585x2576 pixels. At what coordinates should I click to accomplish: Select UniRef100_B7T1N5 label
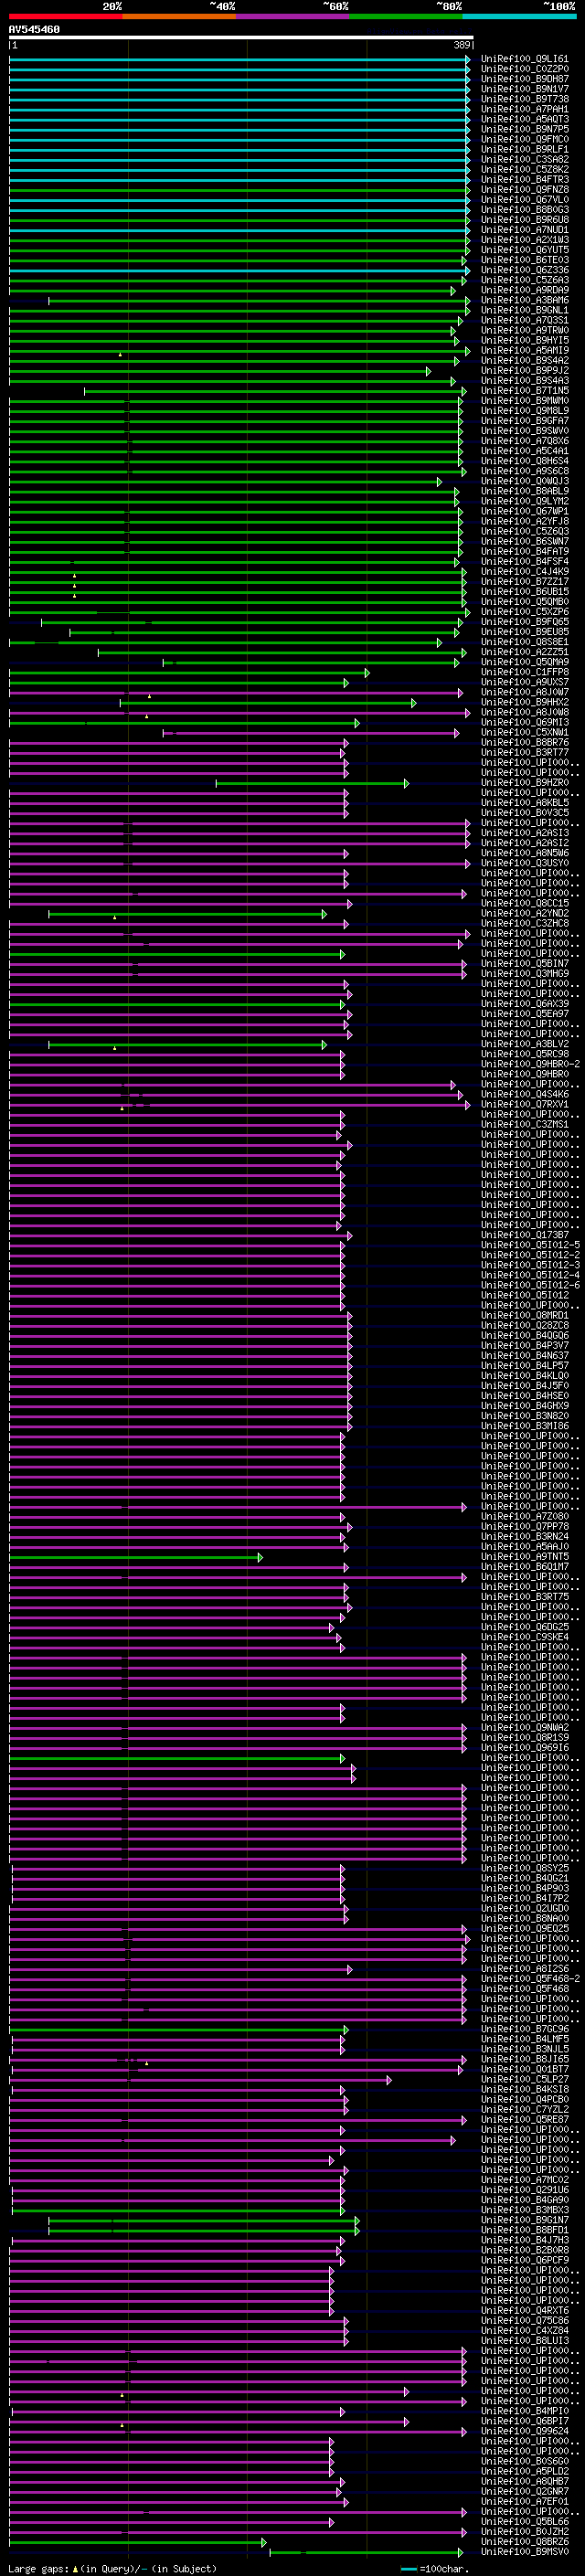[x=525, y=391]
